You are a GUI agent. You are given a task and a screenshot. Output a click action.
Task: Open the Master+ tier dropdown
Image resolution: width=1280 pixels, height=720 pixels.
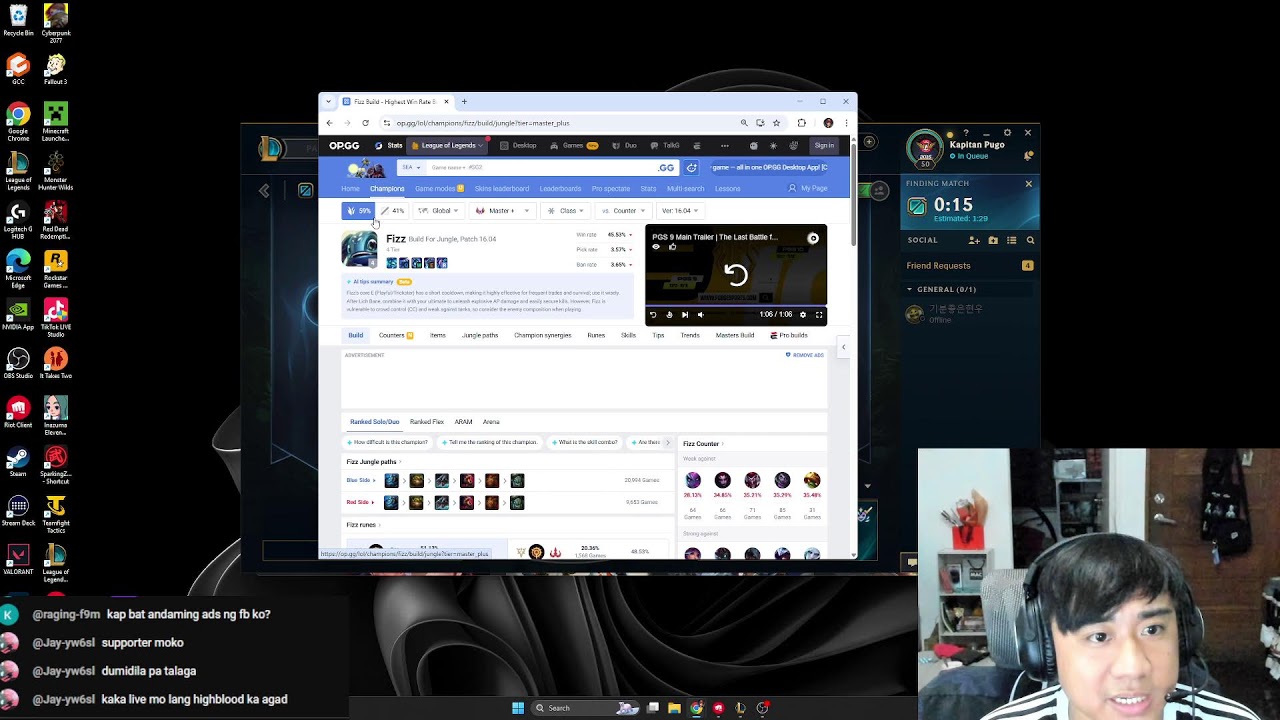(x=502, y=211)
